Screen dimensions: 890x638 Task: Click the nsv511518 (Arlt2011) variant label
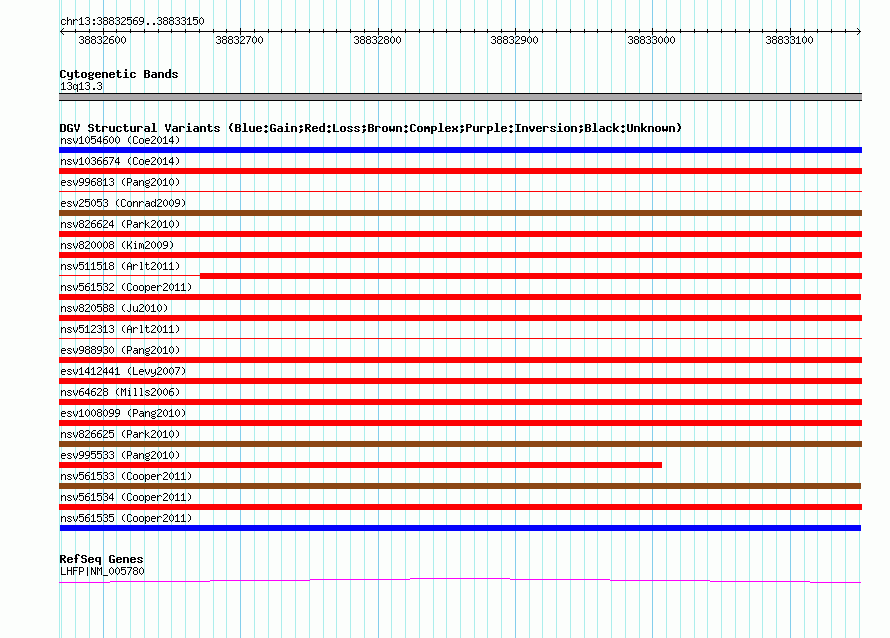pyautogui.click(x=120, y=266)
